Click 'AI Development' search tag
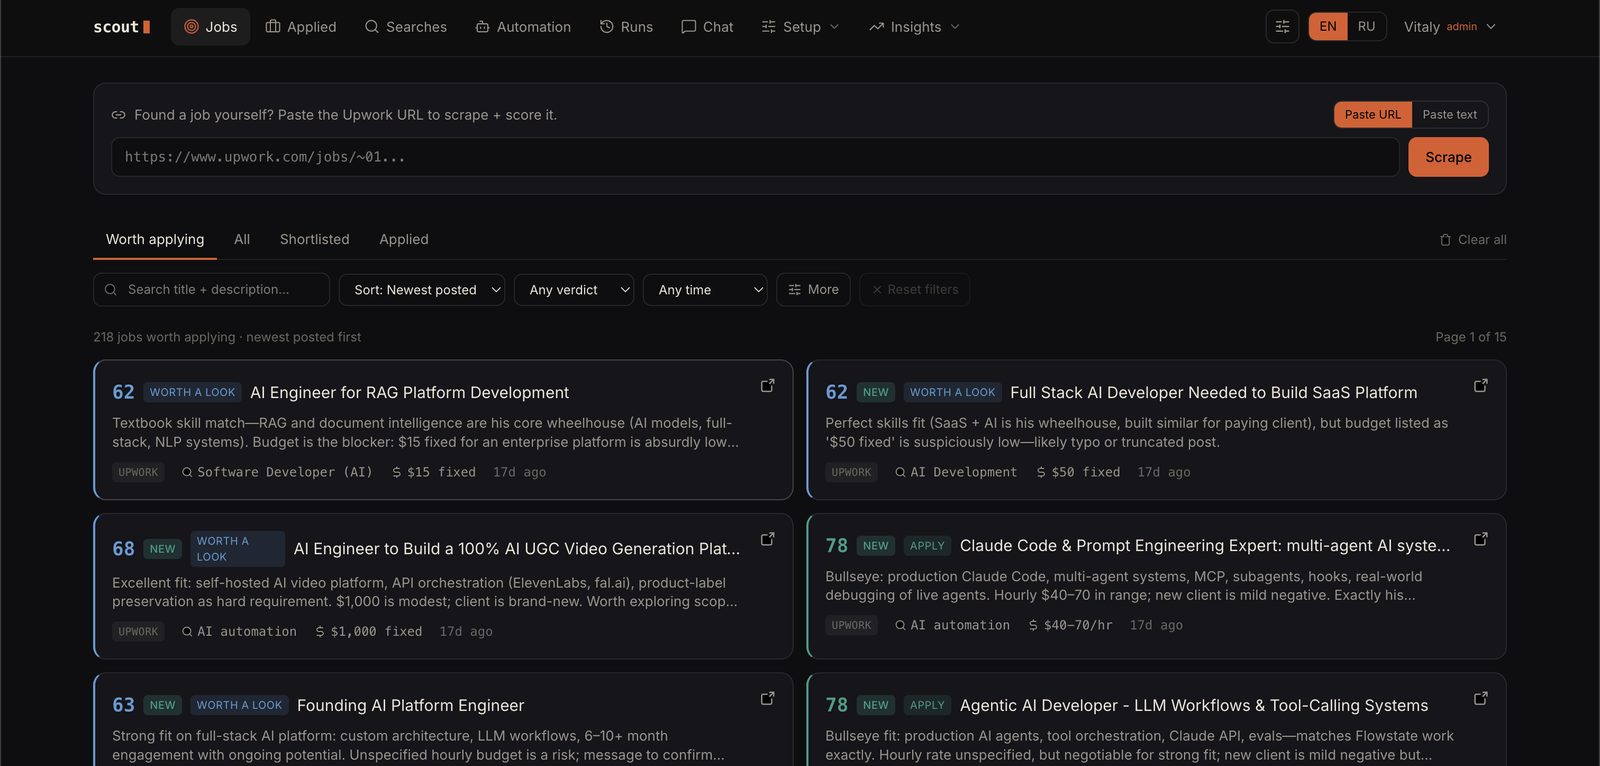The height and width of the screenshot is (766, 1600). coord(956,472)
